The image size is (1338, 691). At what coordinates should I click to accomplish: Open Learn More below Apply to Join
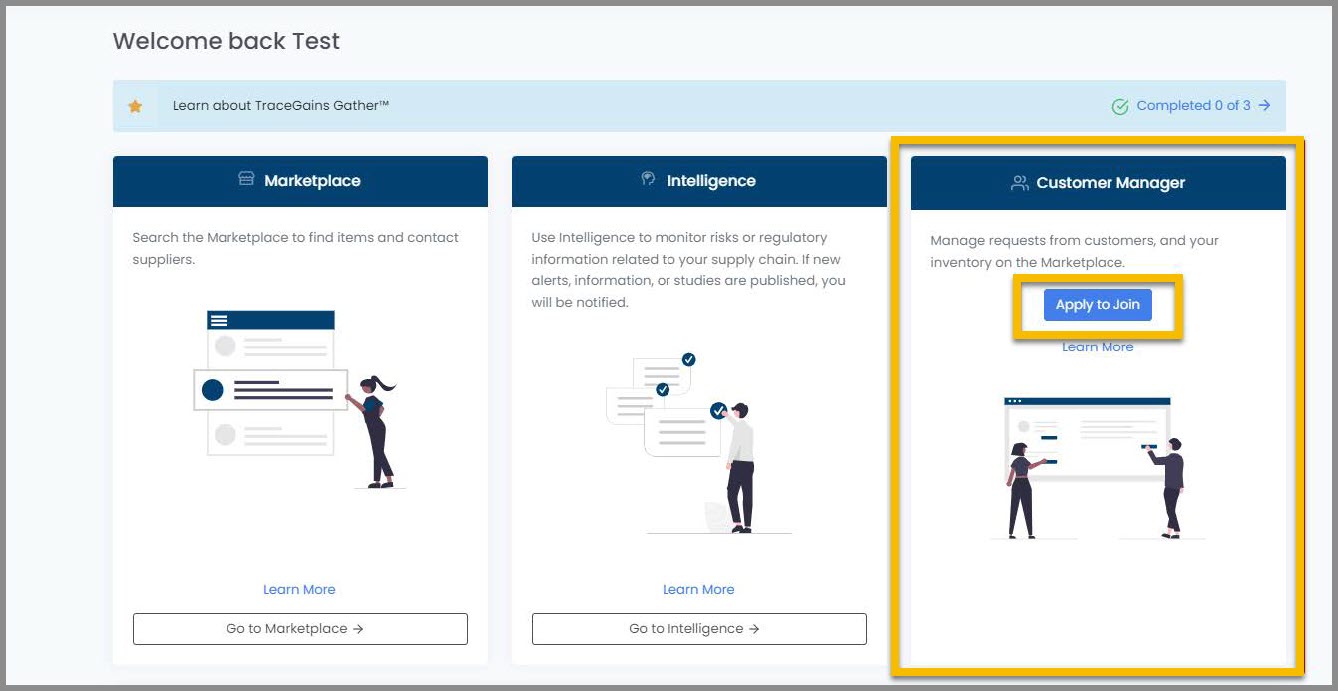click(x=1097, y=345)
